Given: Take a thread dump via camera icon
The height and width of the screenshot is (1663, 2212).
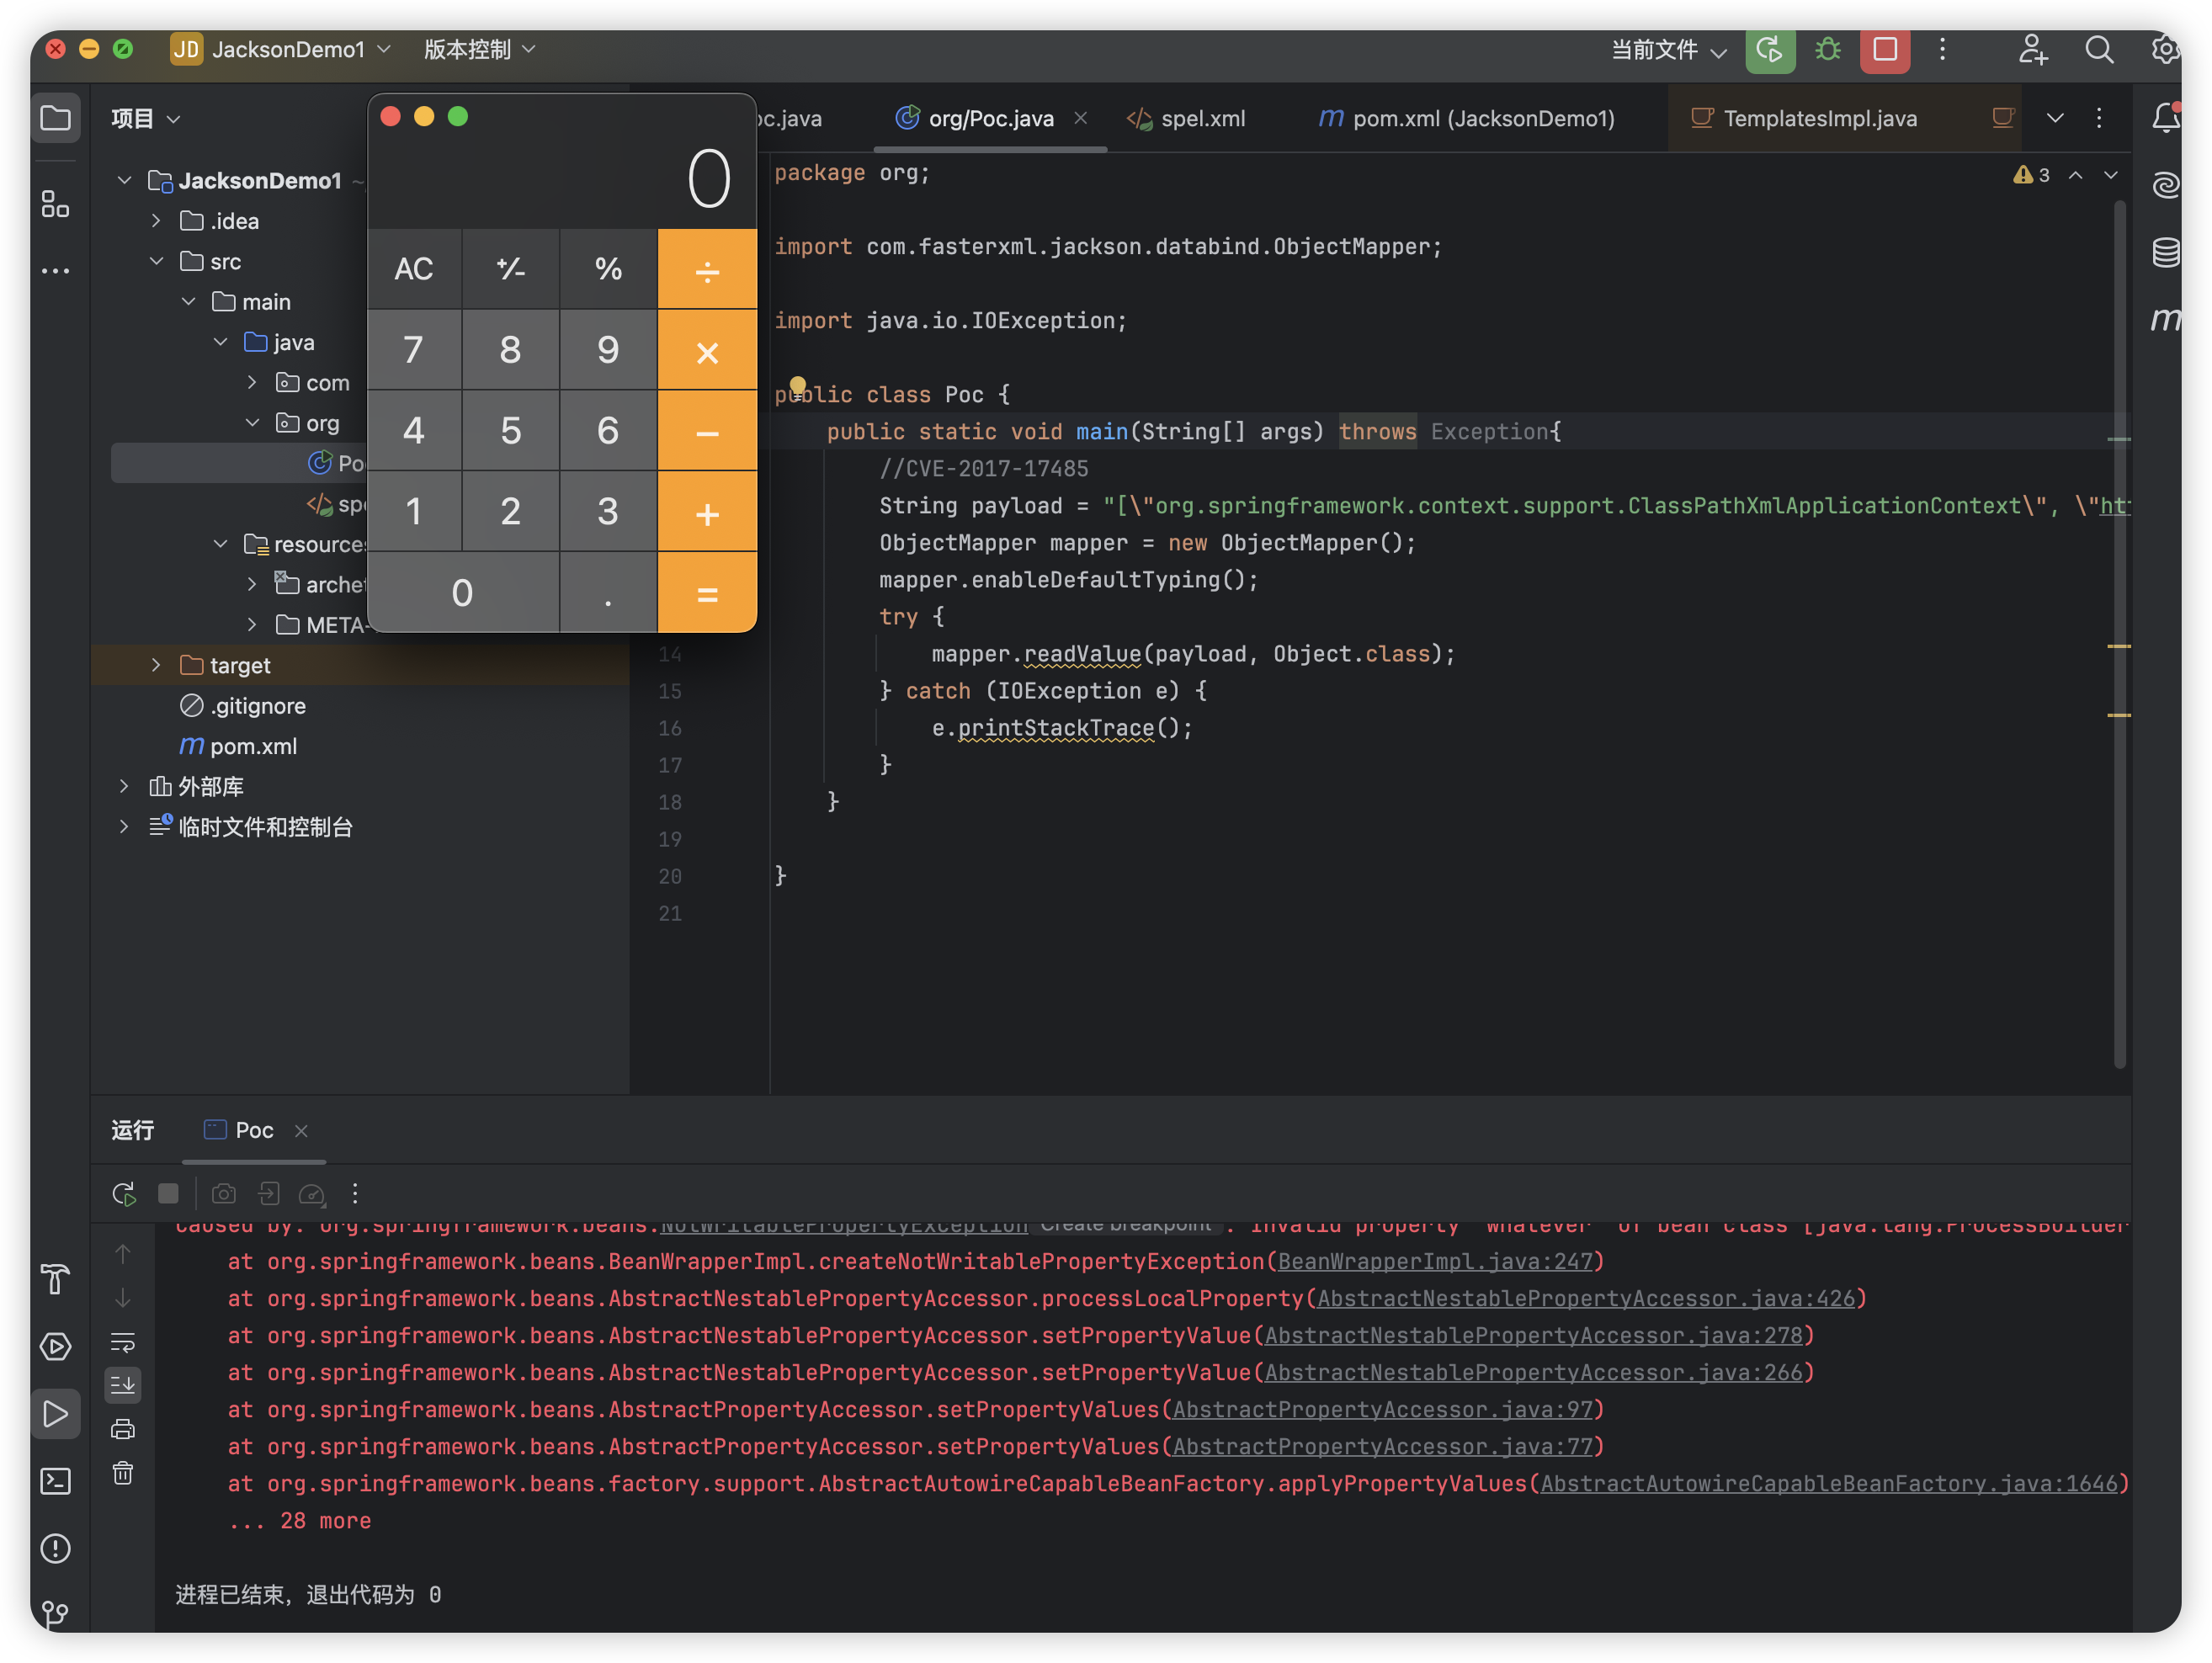Looking at the screenshot, I should (224, 1193).
